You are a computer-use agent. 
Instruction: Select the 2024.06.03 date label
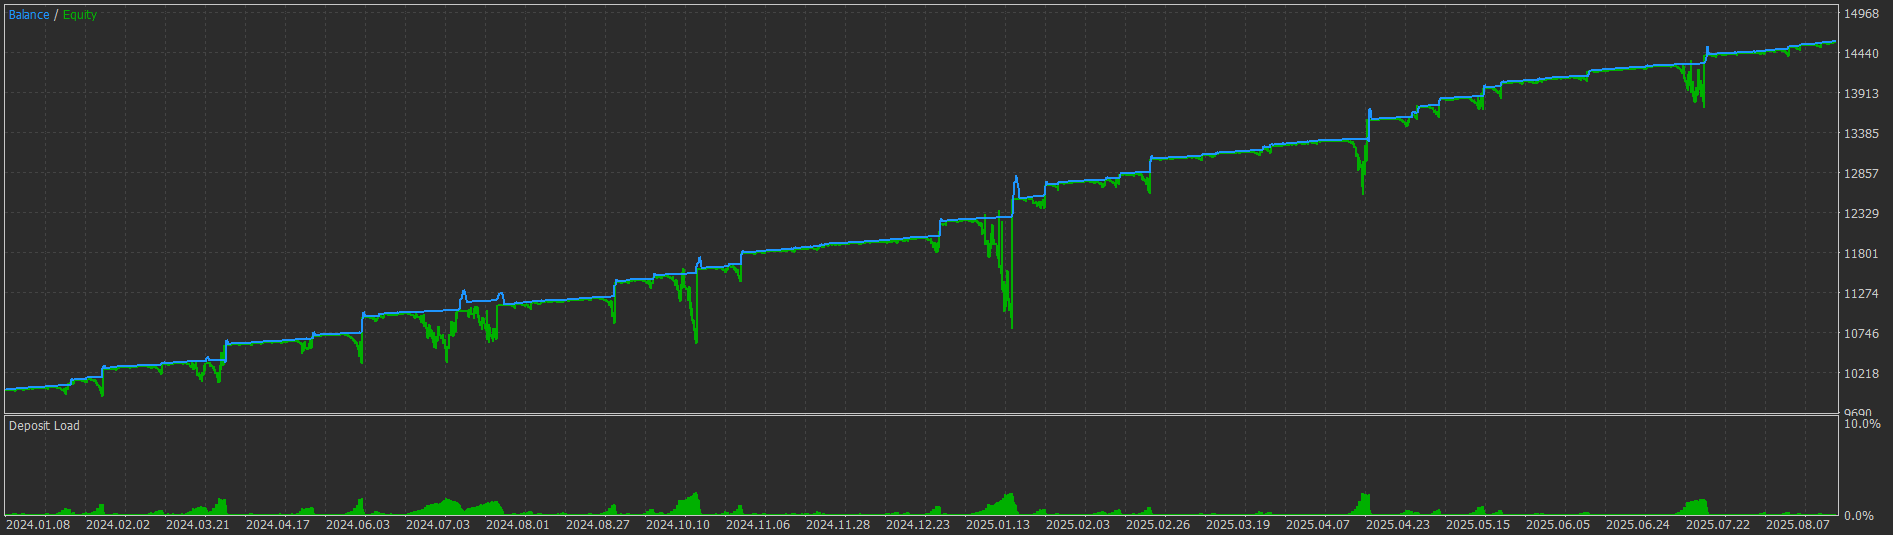click(x=358, y=525)
